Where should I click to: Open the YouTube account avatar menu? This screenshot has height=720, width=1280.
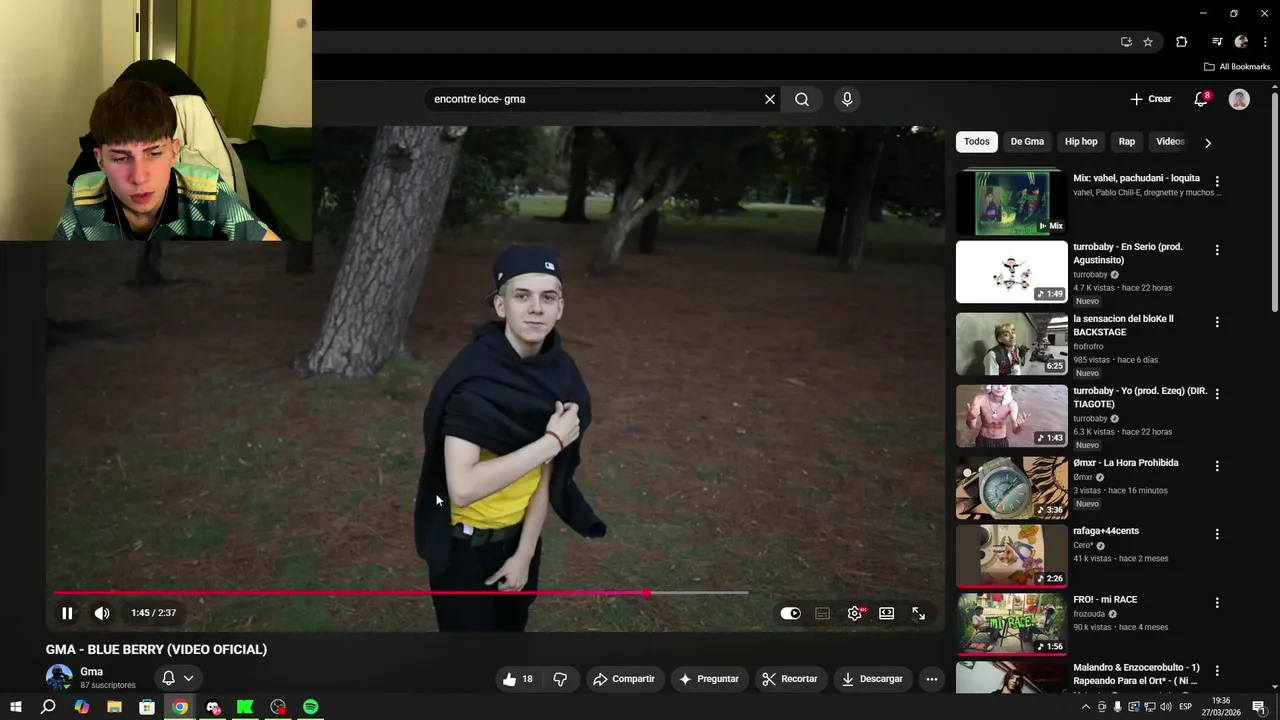coord(1239,99)
